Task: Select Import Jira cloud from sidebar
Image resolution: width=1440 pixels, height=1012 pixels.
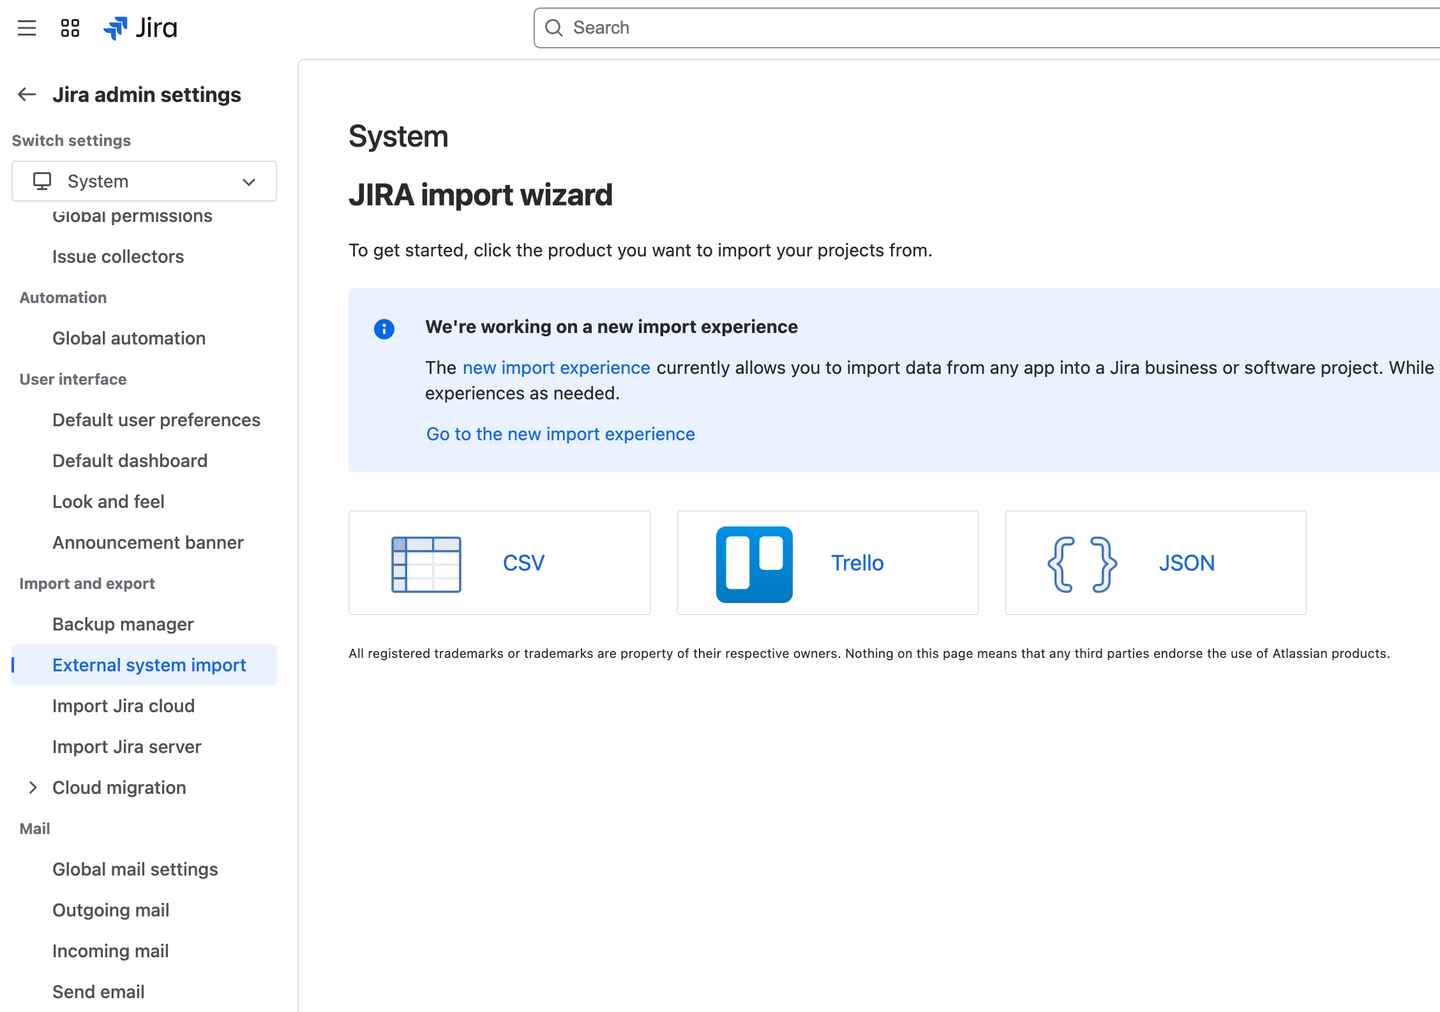Action: point(123,706)
